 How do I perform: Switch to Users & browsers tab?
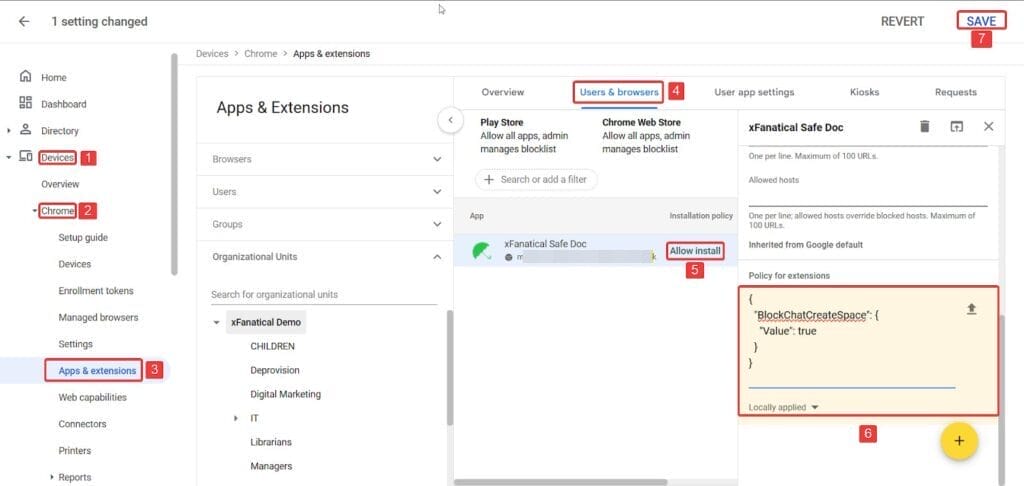pyautogui.click(x=618, y=92)
